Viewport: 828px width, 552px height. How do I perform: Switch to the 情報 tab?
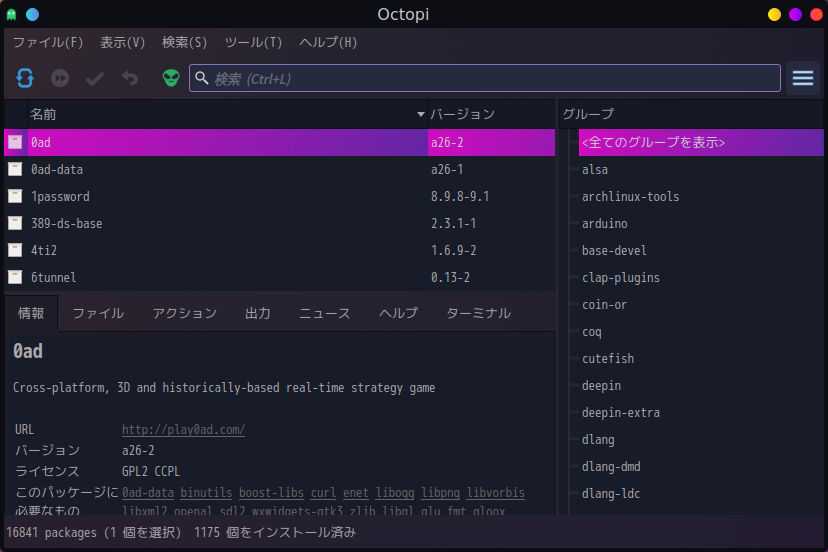click(x=31, y=313)
